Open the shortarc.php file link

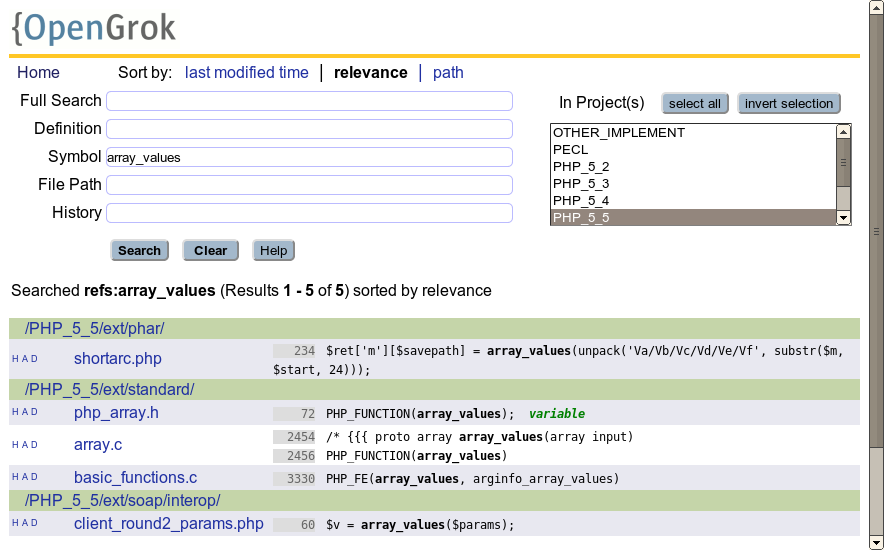[x=118, y=358]
